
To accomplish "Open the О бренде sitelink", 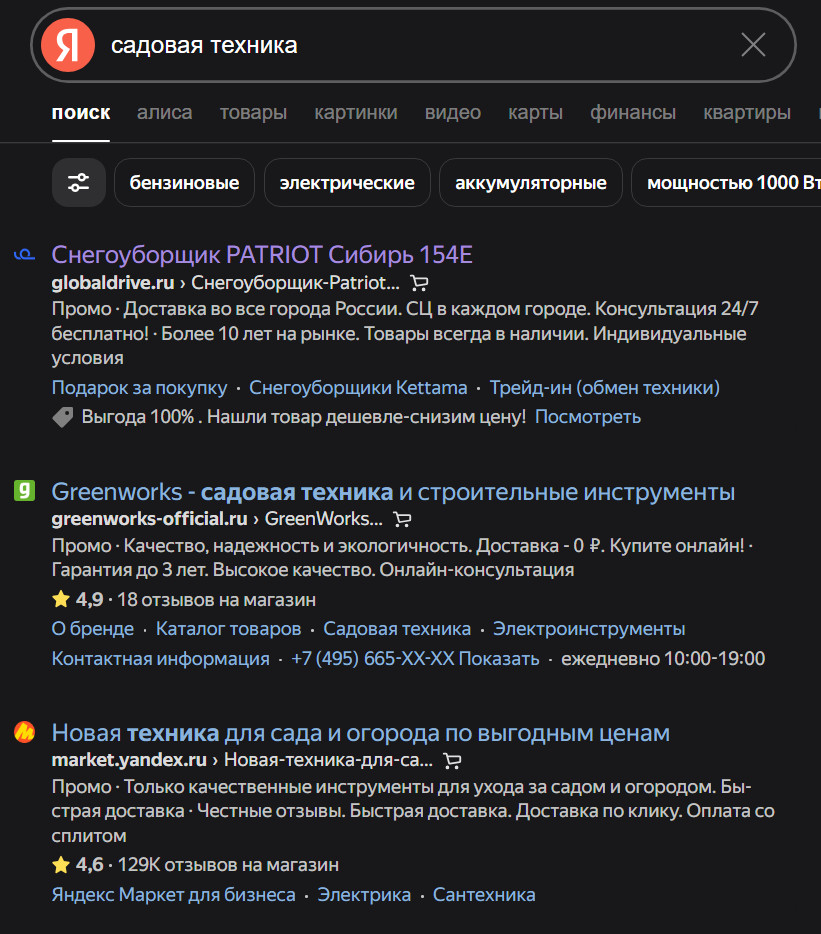I will (x=93, y=629).
